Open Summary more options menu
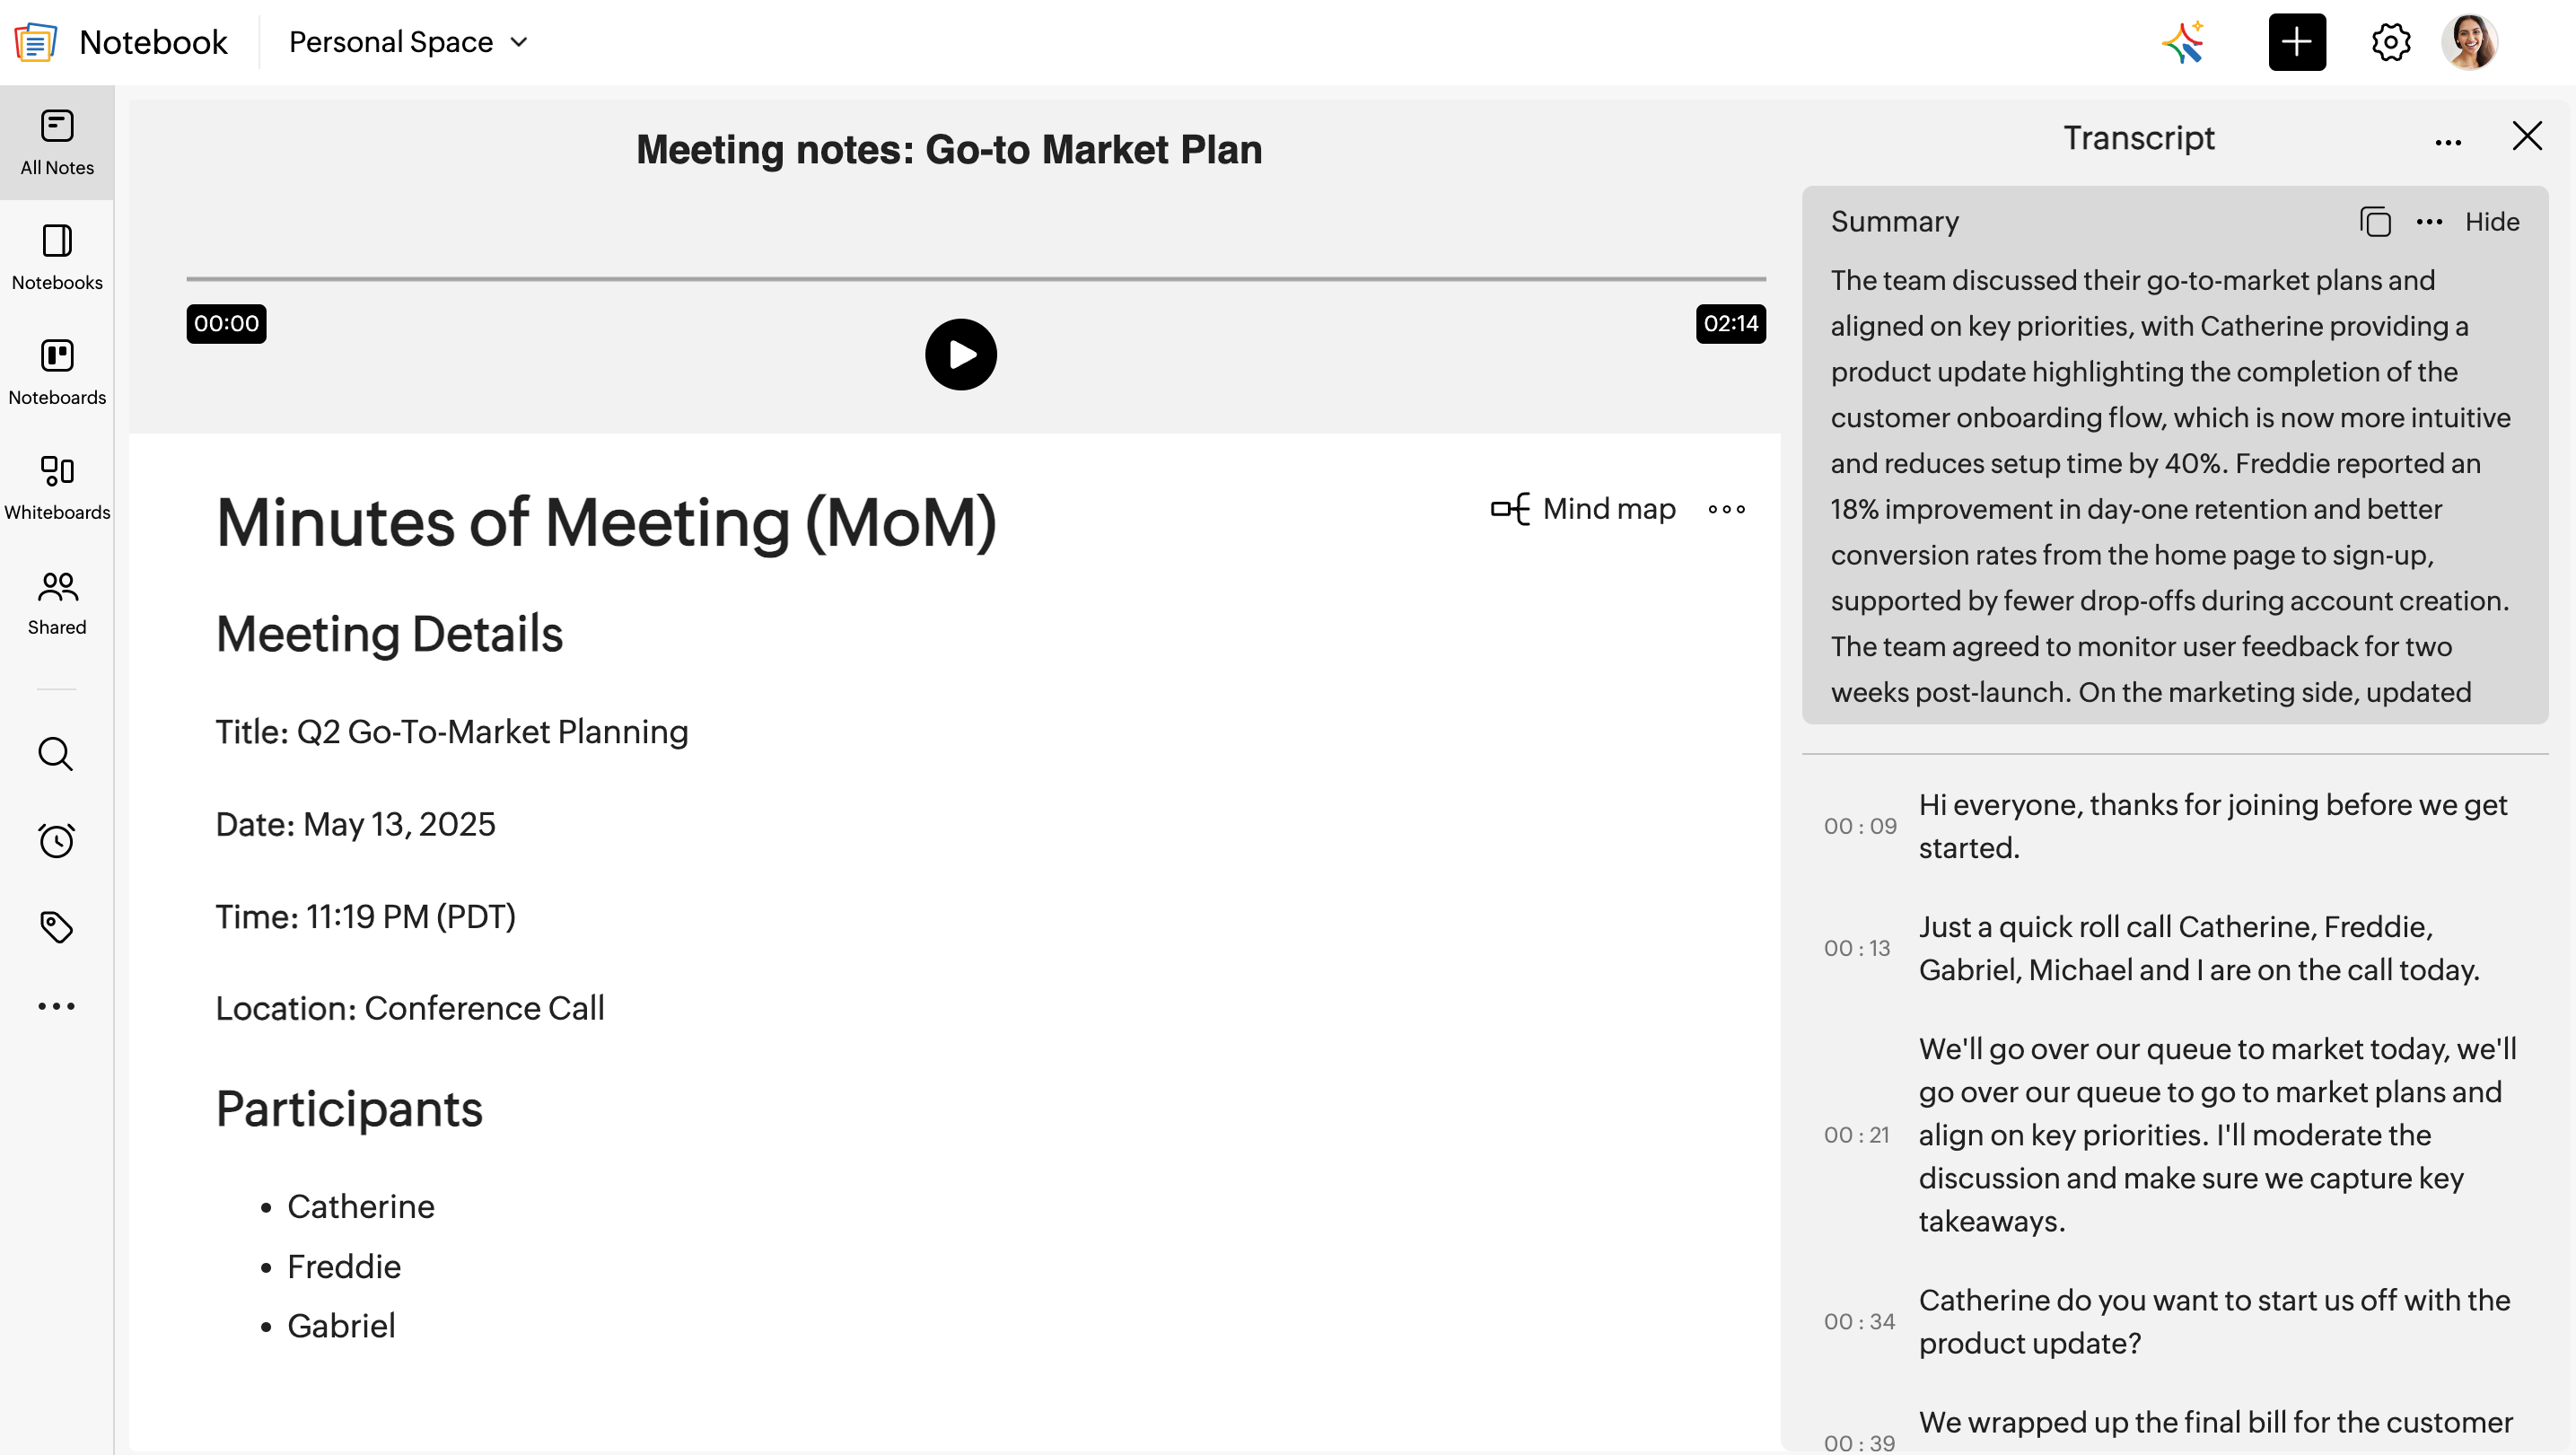 [2429, 222]
